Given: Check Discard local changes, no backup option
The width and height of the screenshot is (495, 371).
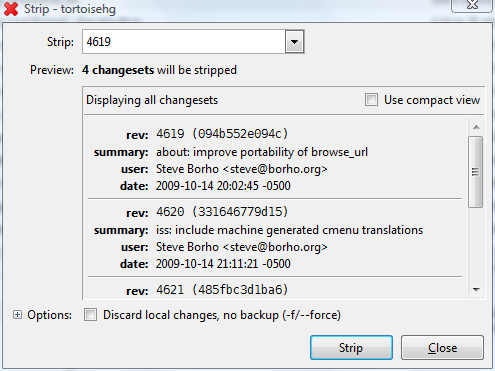Looking at the screenshot, I should point(90,315).
